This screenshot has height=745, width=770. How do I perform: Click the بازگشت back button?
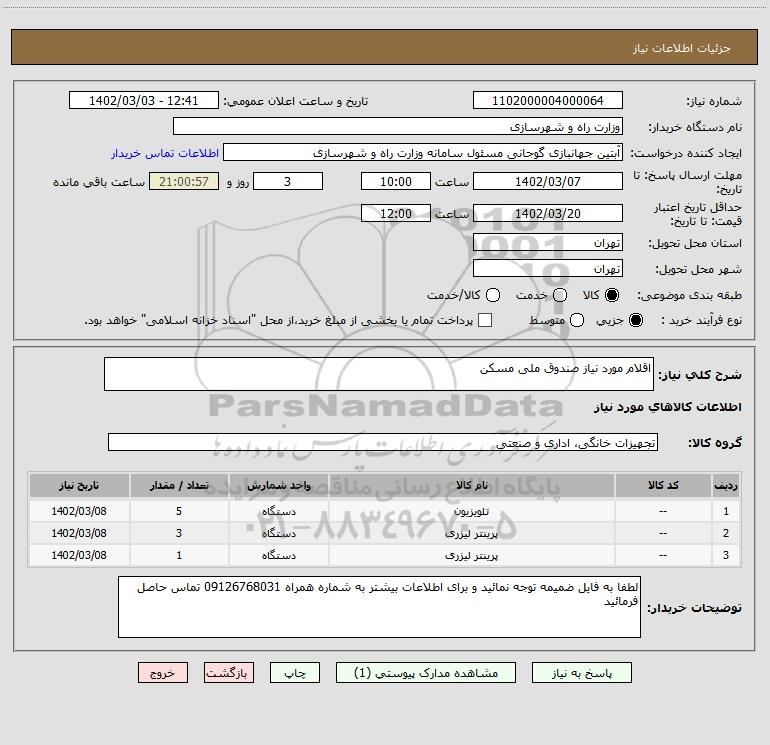[229, 673]
